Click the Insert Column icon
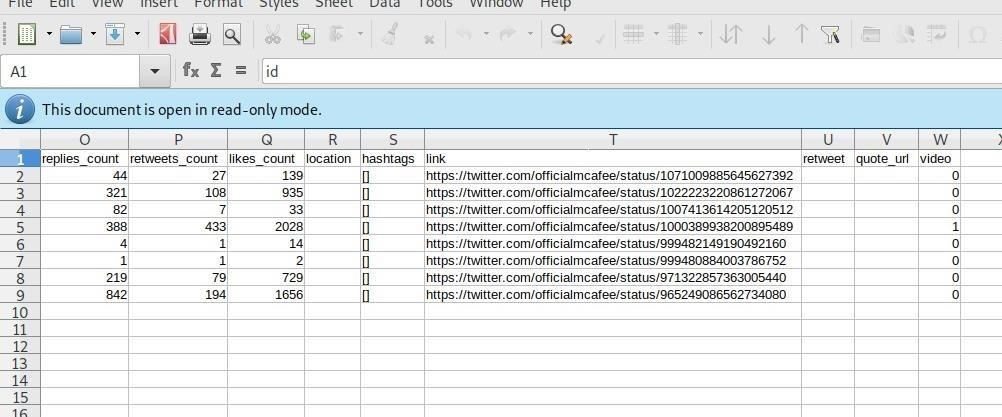Viewport: 1002px width, 417px height. coord(677,34)
